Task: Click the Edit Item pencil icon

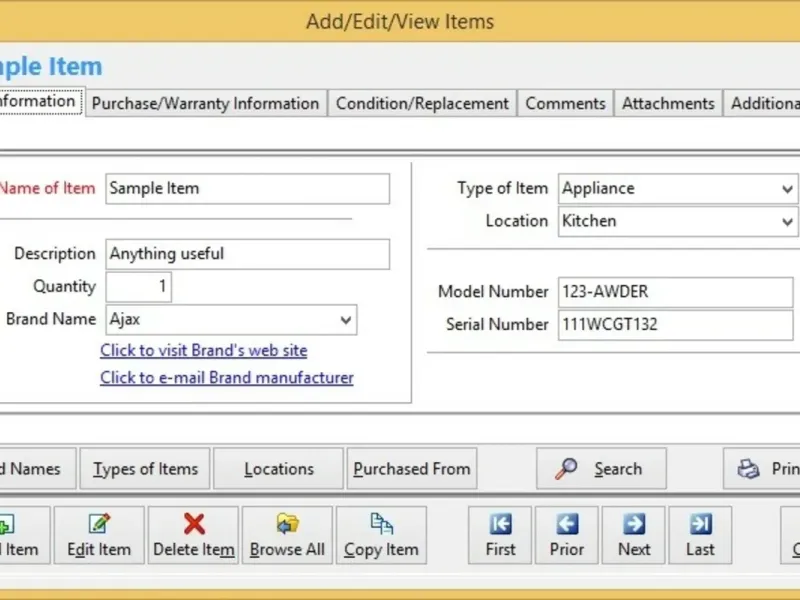Action: pos(99,523)
